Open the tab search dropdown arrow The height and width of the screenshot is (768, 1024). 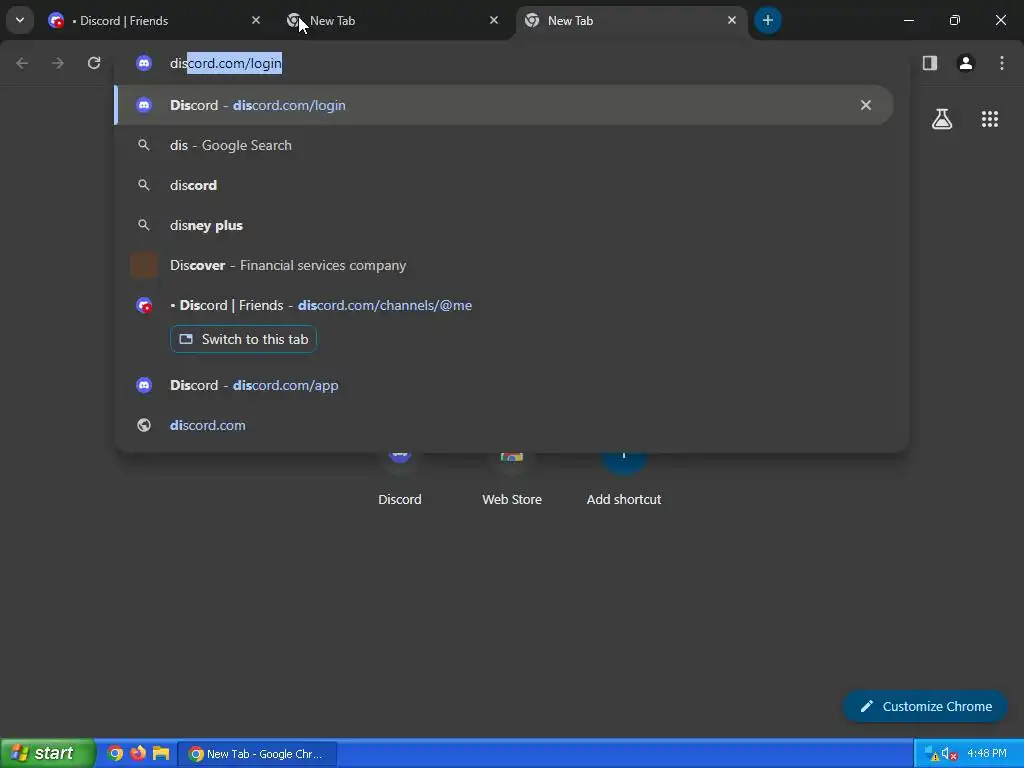20,20
